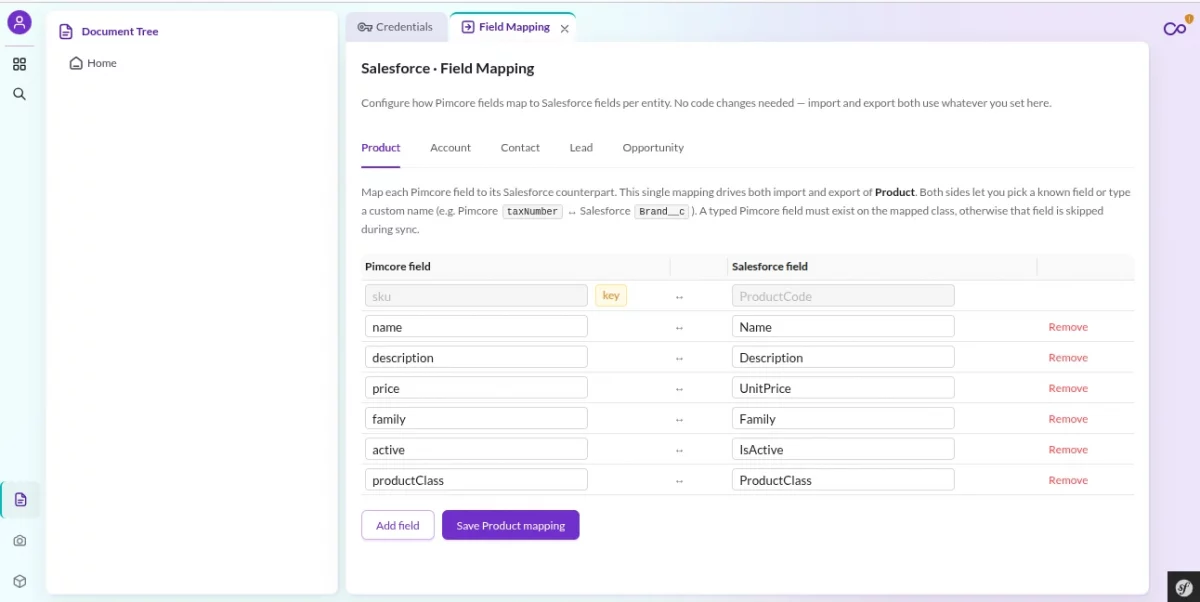Select the Account entity tab

(x=450, y=148)
